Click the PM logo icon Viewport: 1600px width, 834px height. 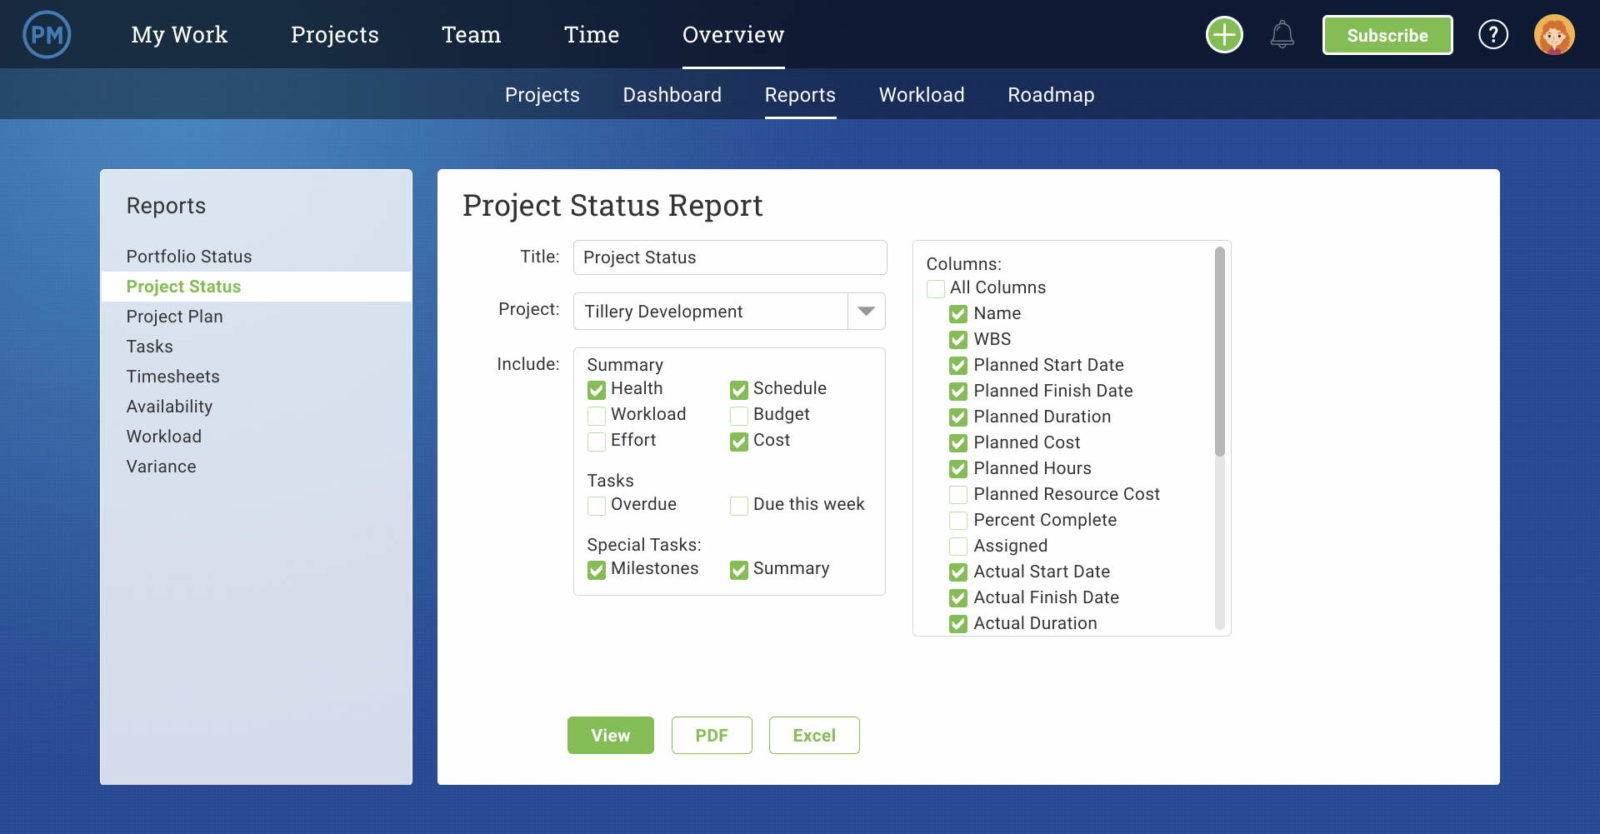(x=46, y=35)
